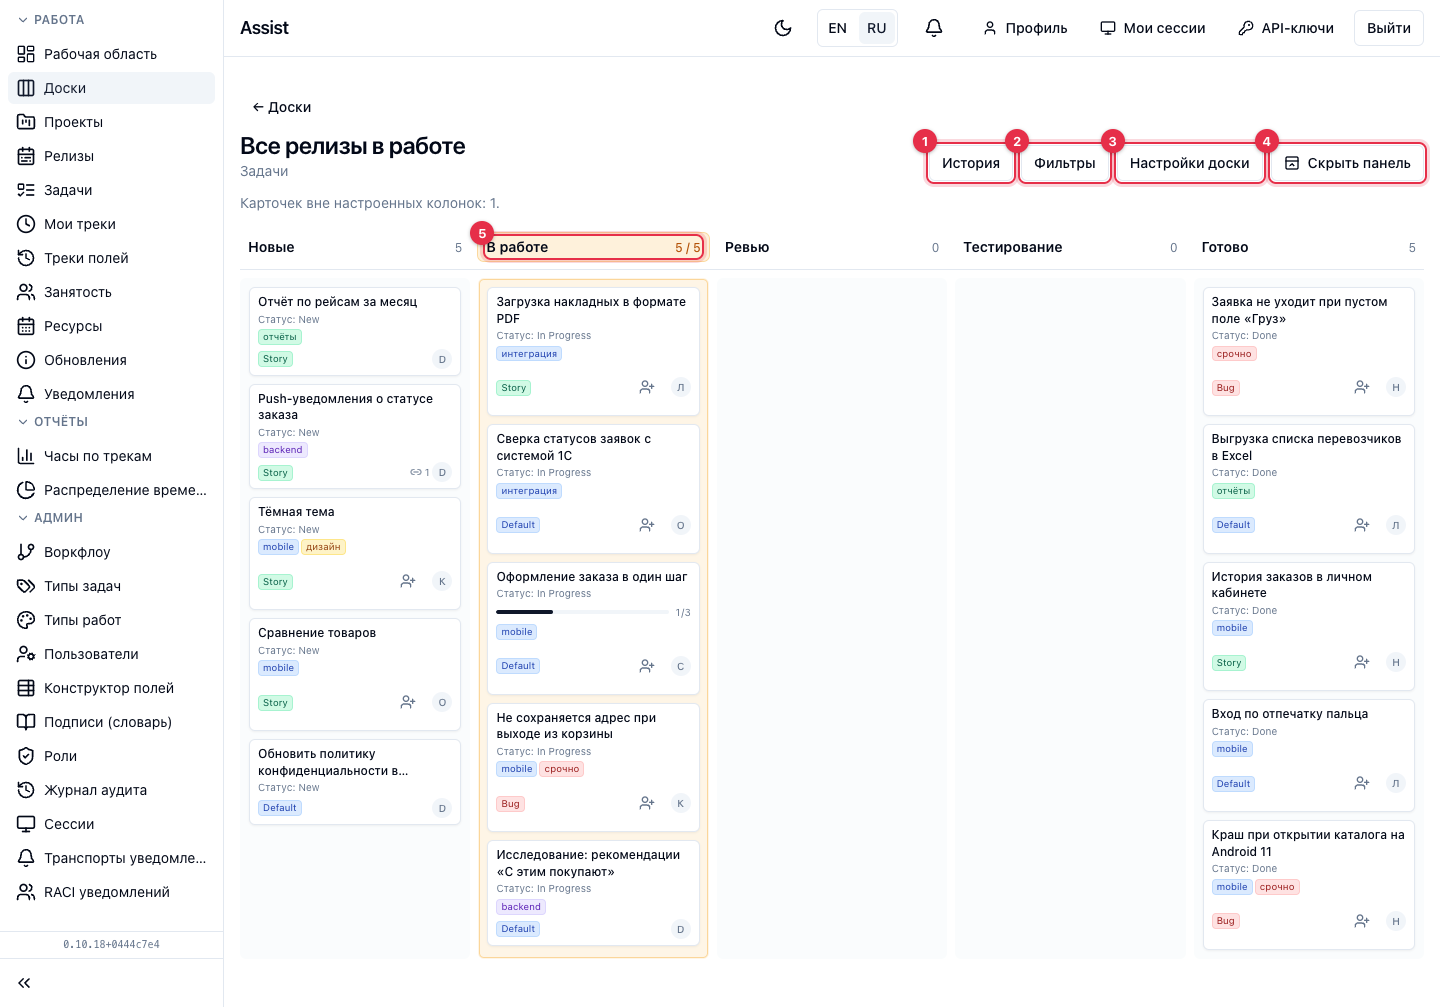Viewport: 1440px width, 1007px height.
Task: Collapse the ОТЧЁТЫ sidebar section
Action: click(53, 422)
